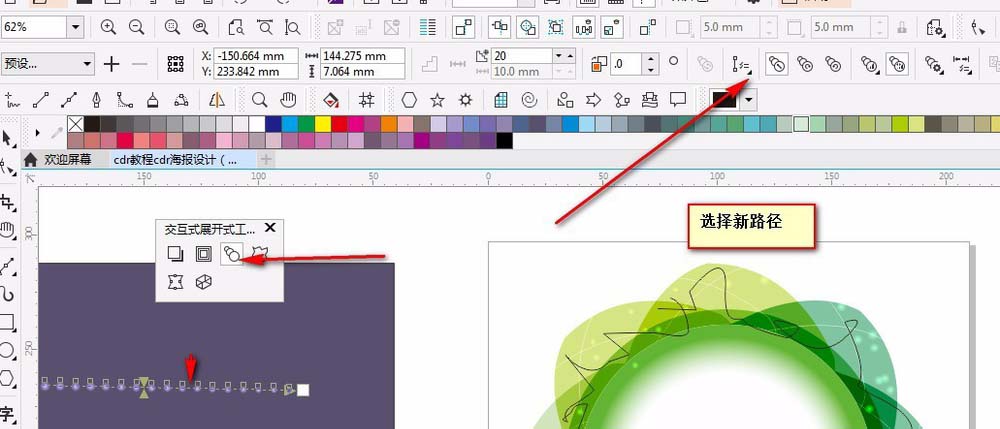Viewport: 1000px width, 429px height.
Task: Zoom to all objects icon
Action: pyautogui.click(x=201, y=27)
